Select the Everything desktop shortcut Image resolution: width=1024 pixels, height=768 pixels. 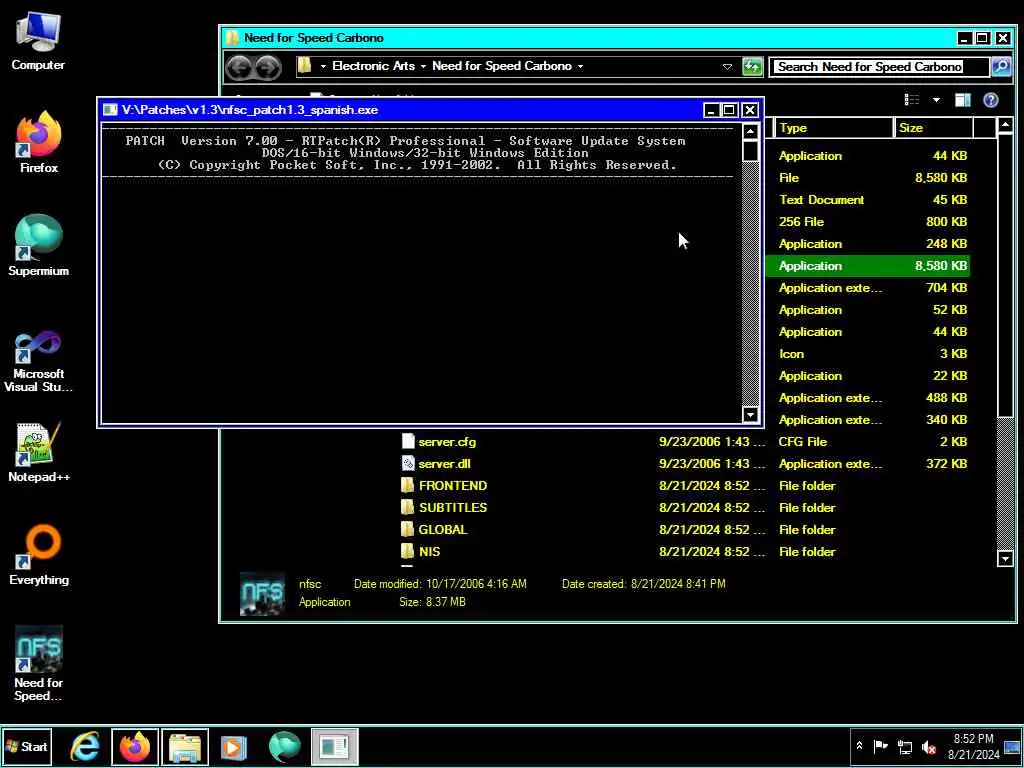(x=38, y=555)
